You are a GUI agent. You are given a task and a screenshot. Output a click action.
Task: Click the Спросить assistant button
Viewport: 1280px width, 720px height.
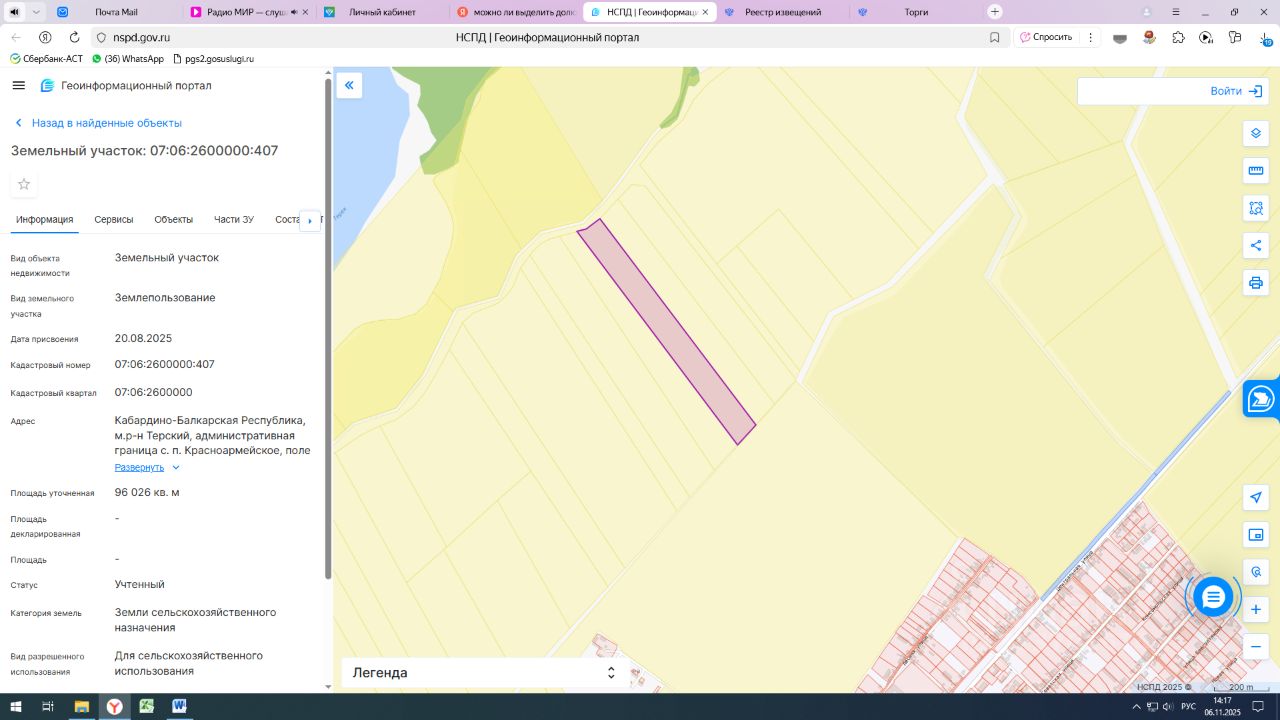coord(1045,37)
